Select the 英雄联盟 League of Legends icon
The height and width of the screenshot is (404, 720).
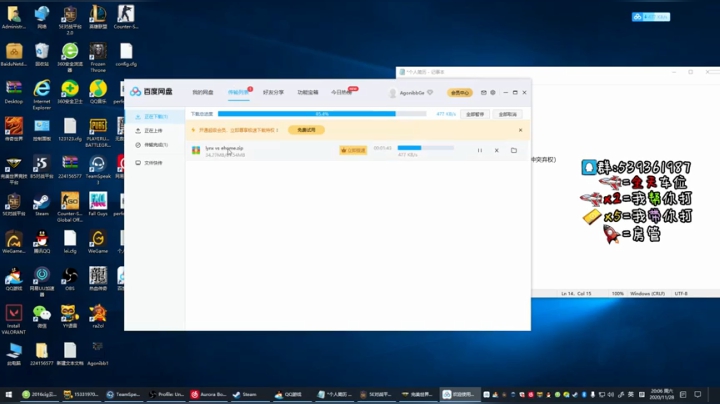98,17
